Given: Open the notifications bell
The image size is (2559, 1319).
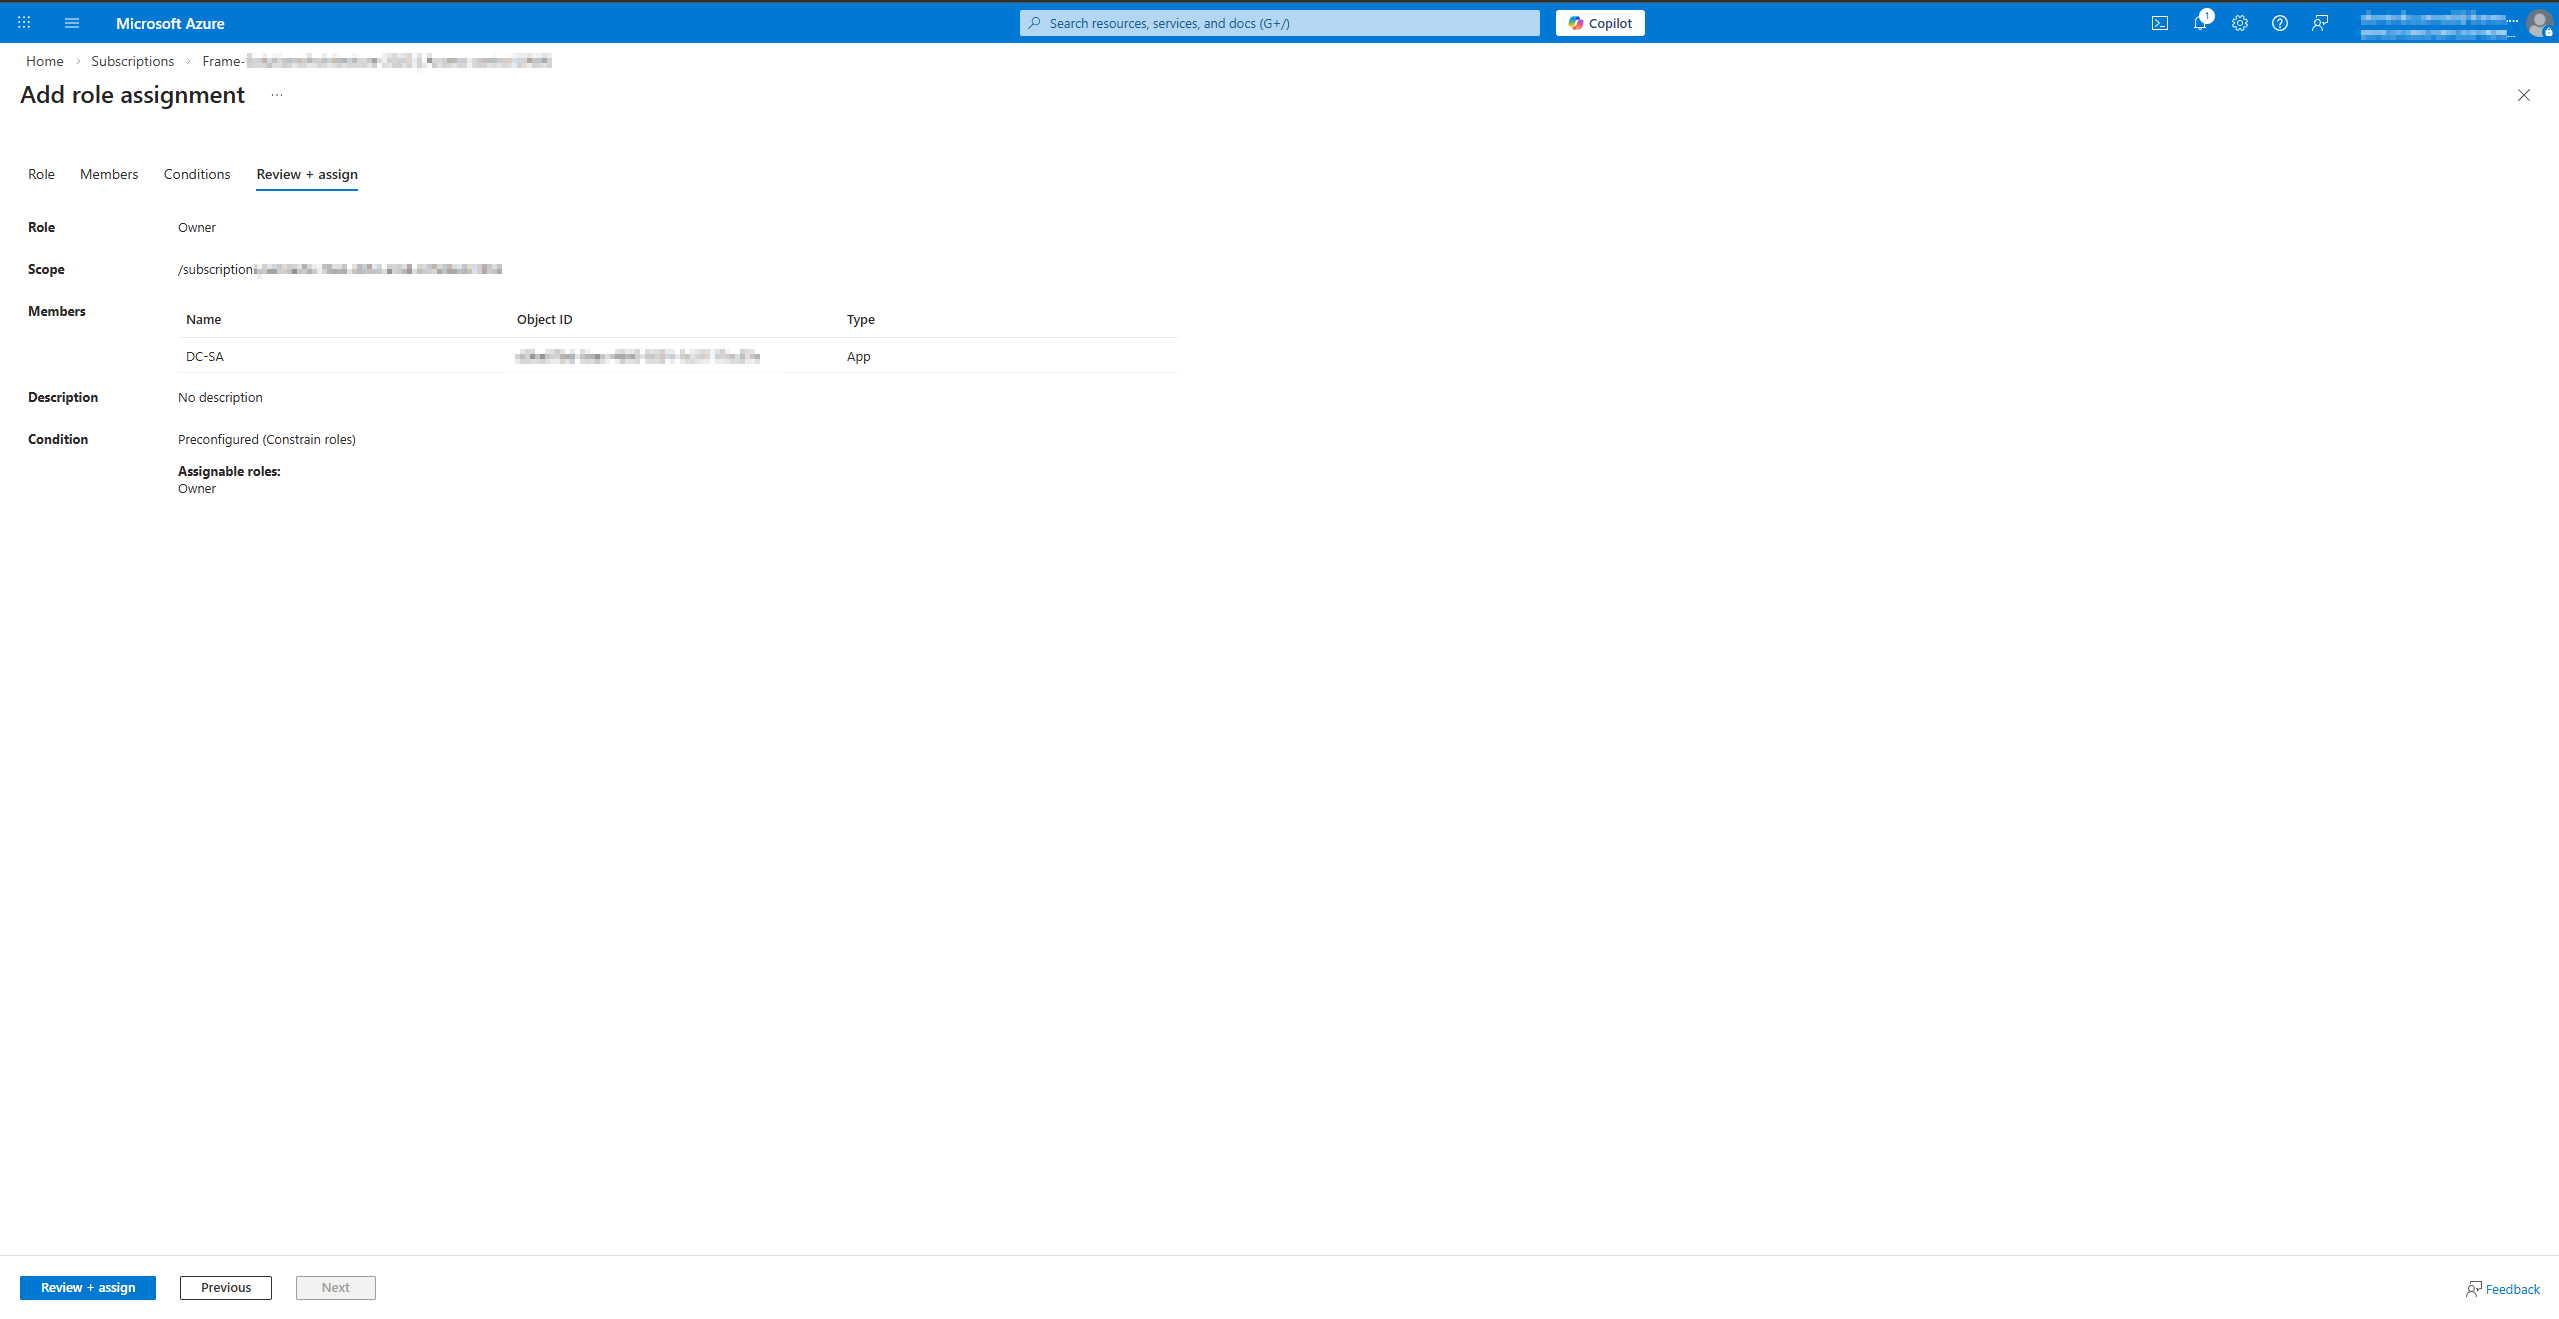Looking at the screenshot, I should 2199,23.
